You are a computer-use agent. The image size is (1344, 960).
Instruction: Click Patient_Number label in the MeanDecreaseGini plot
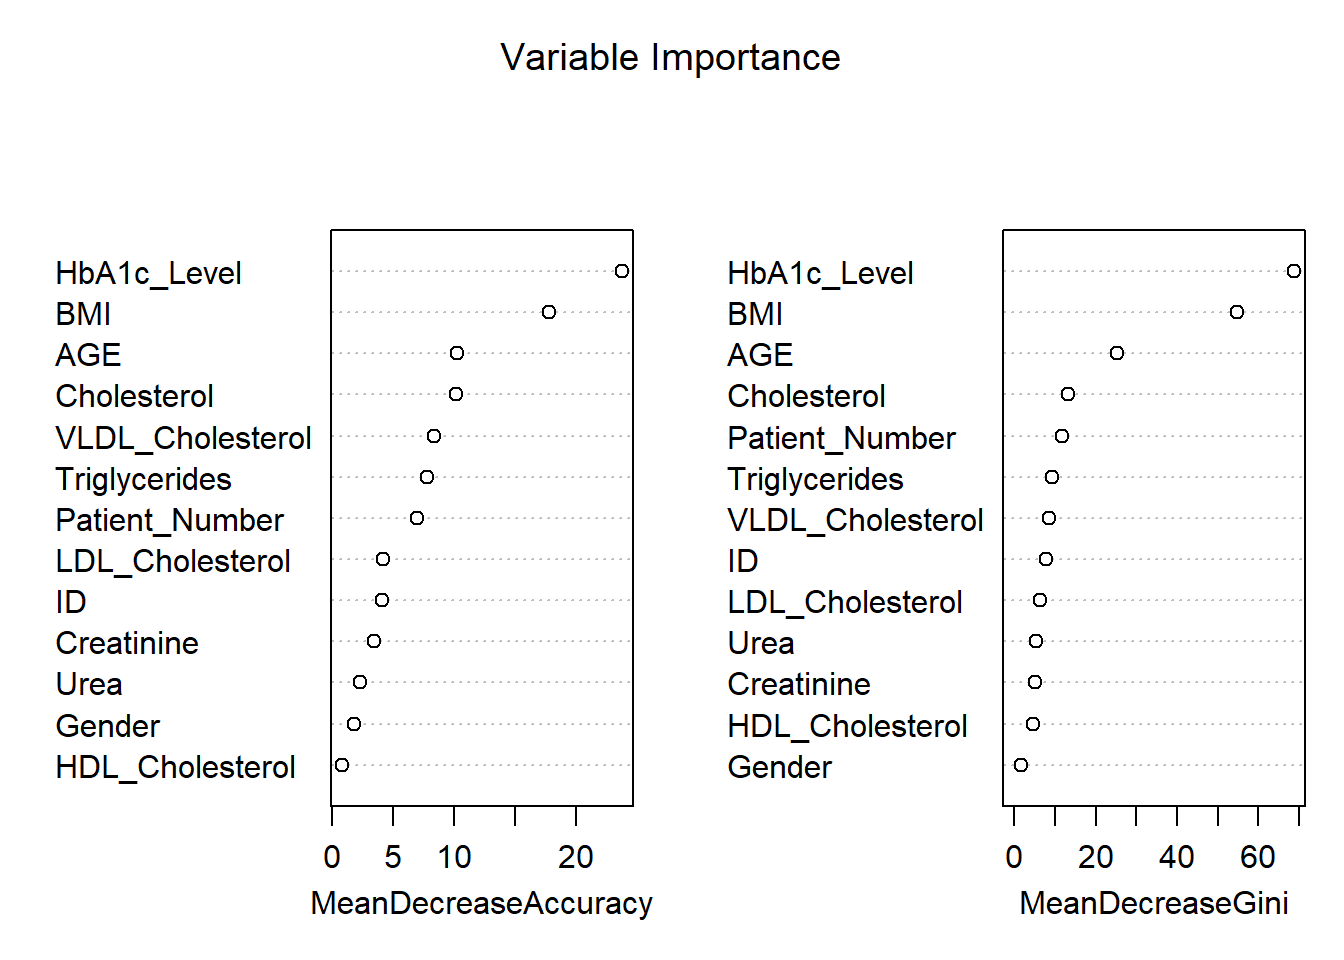(841, 438)
